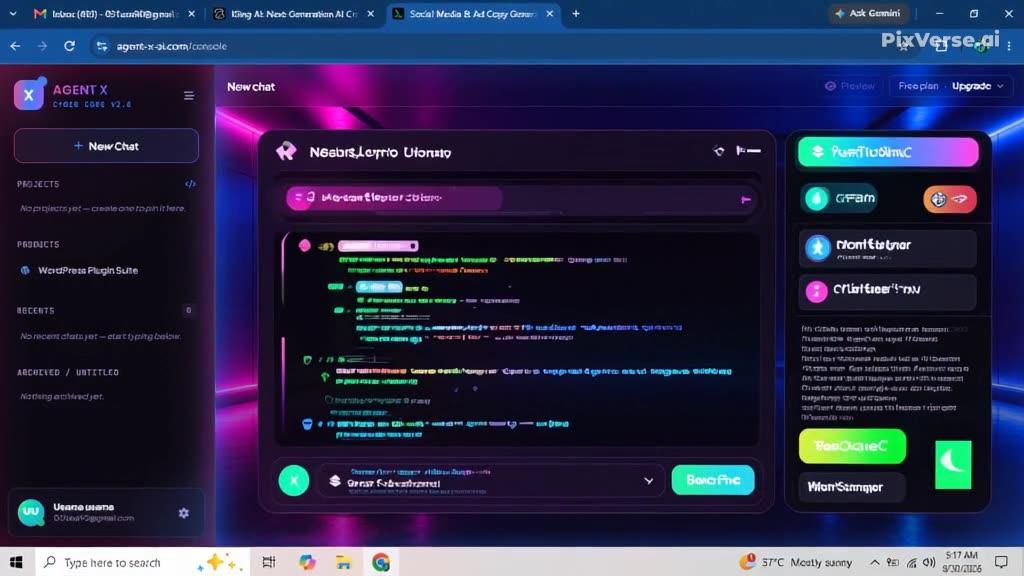Open Chrome tab search chevron

[x=12, y=13]
